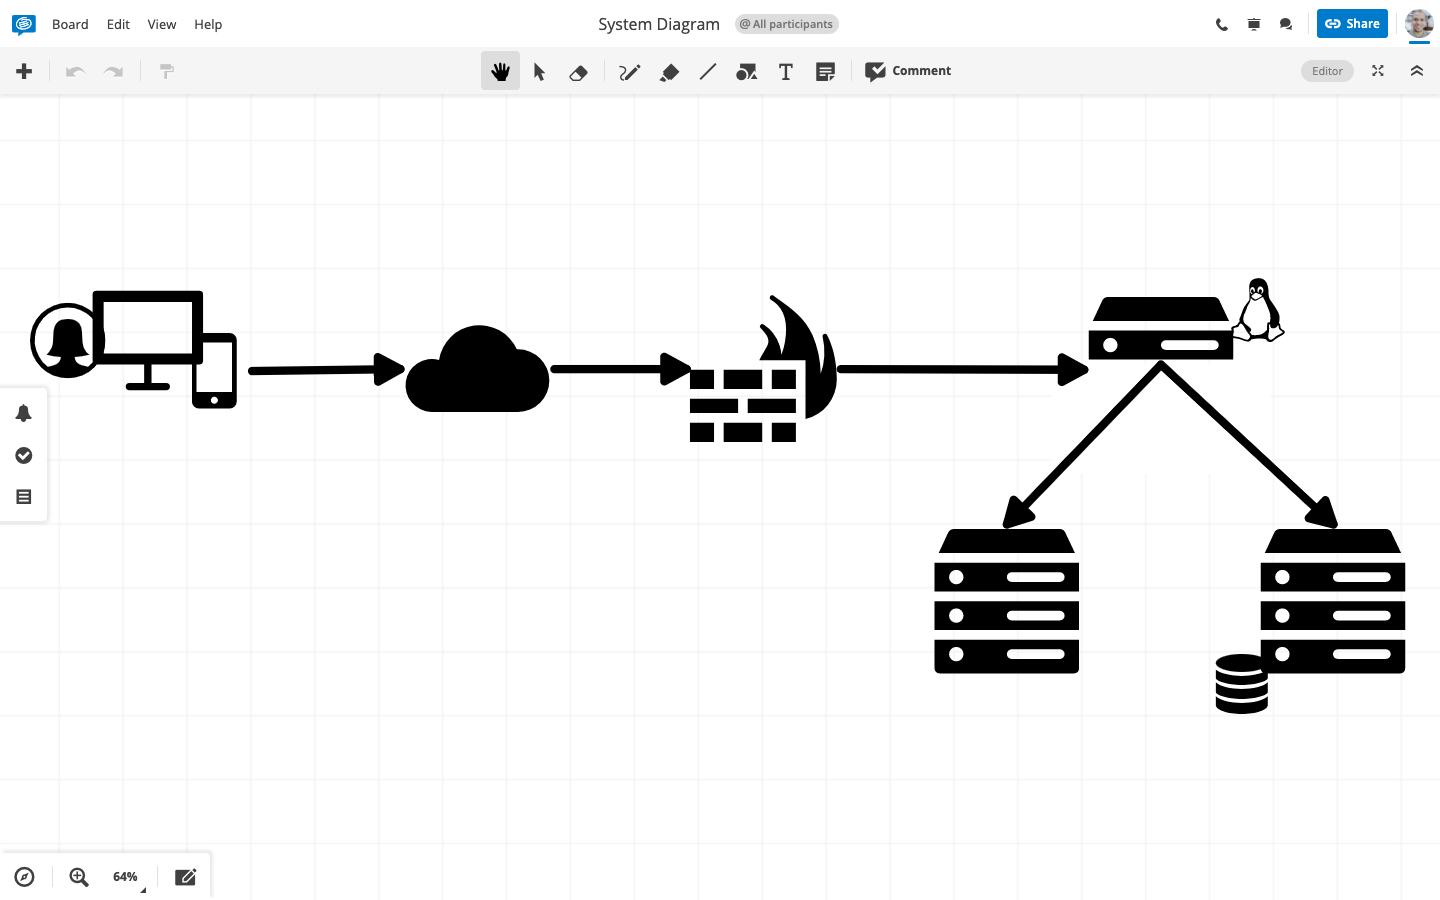Click the Comment button
The height and width of the screenshot is (900, 1440).
tap(908, 71)
